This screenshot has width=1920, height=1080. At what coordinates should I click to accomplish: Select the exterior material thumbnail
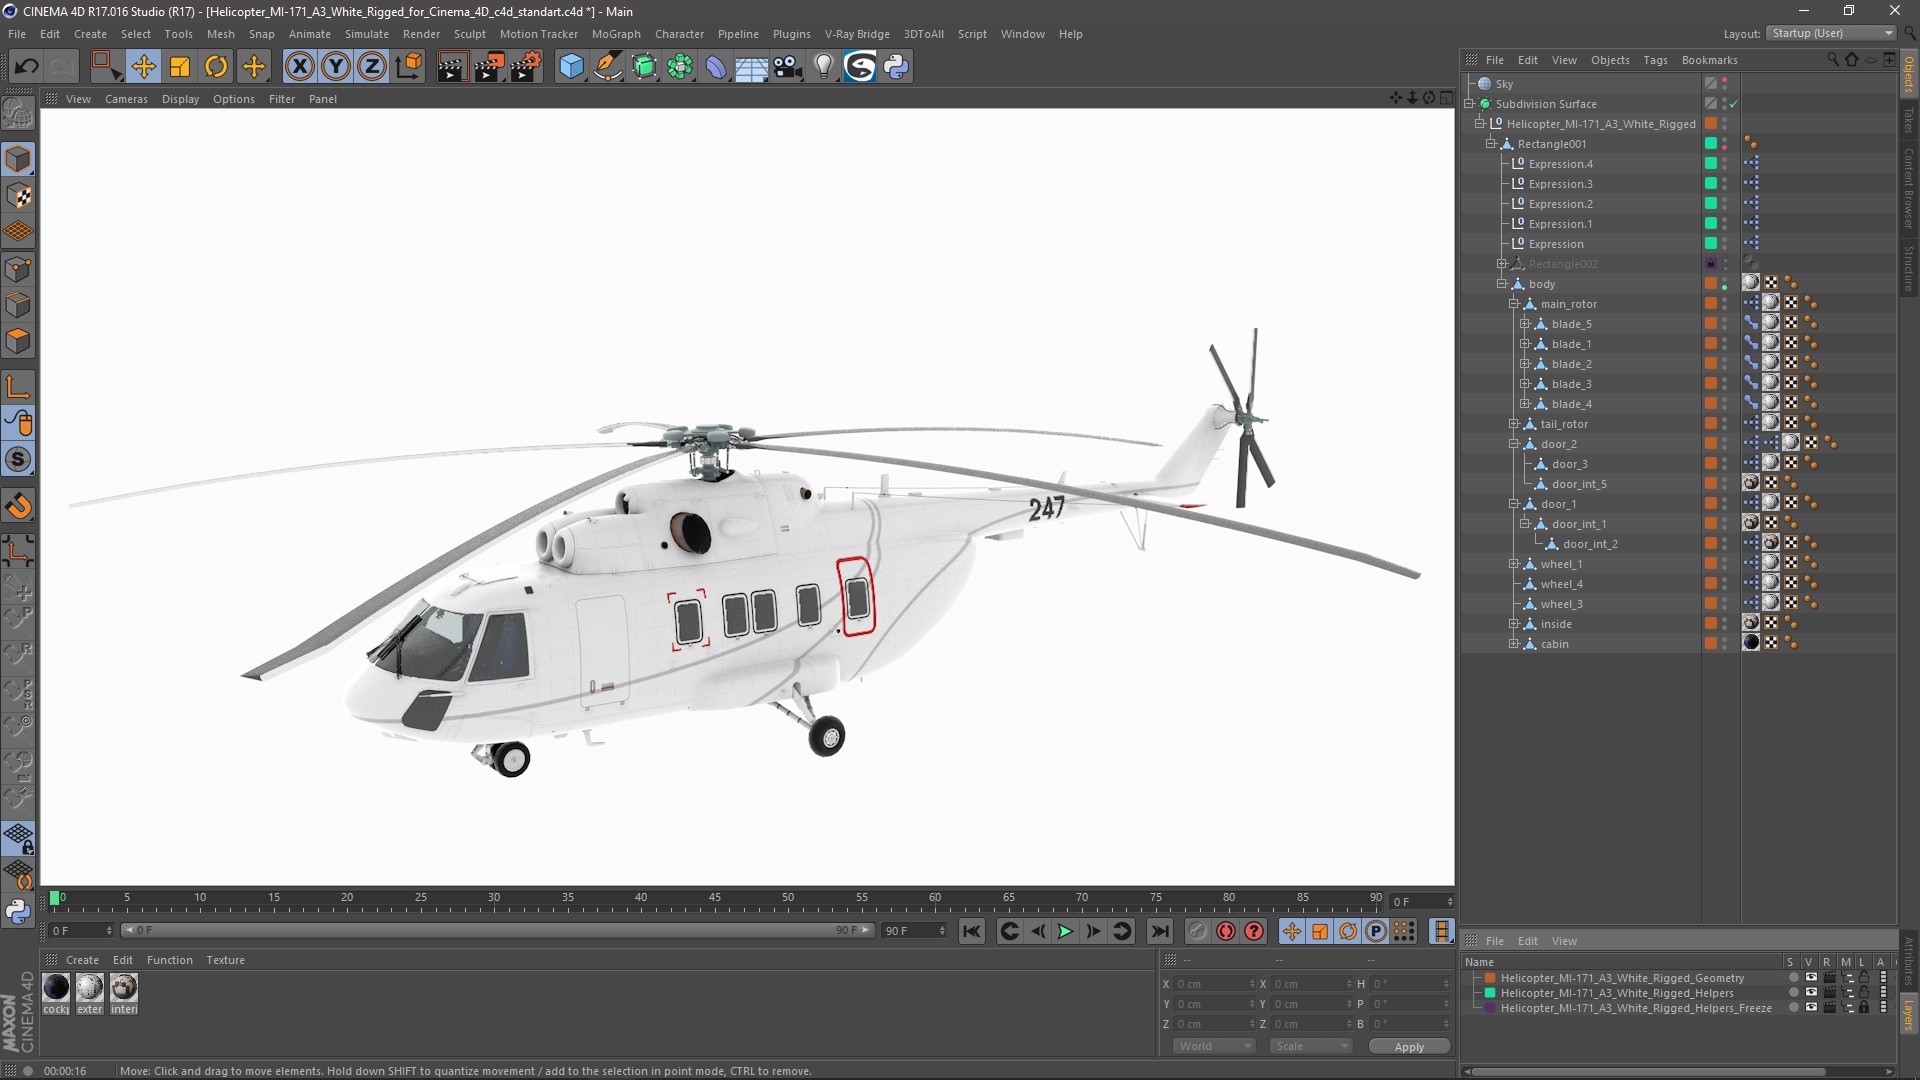(90, 988)
